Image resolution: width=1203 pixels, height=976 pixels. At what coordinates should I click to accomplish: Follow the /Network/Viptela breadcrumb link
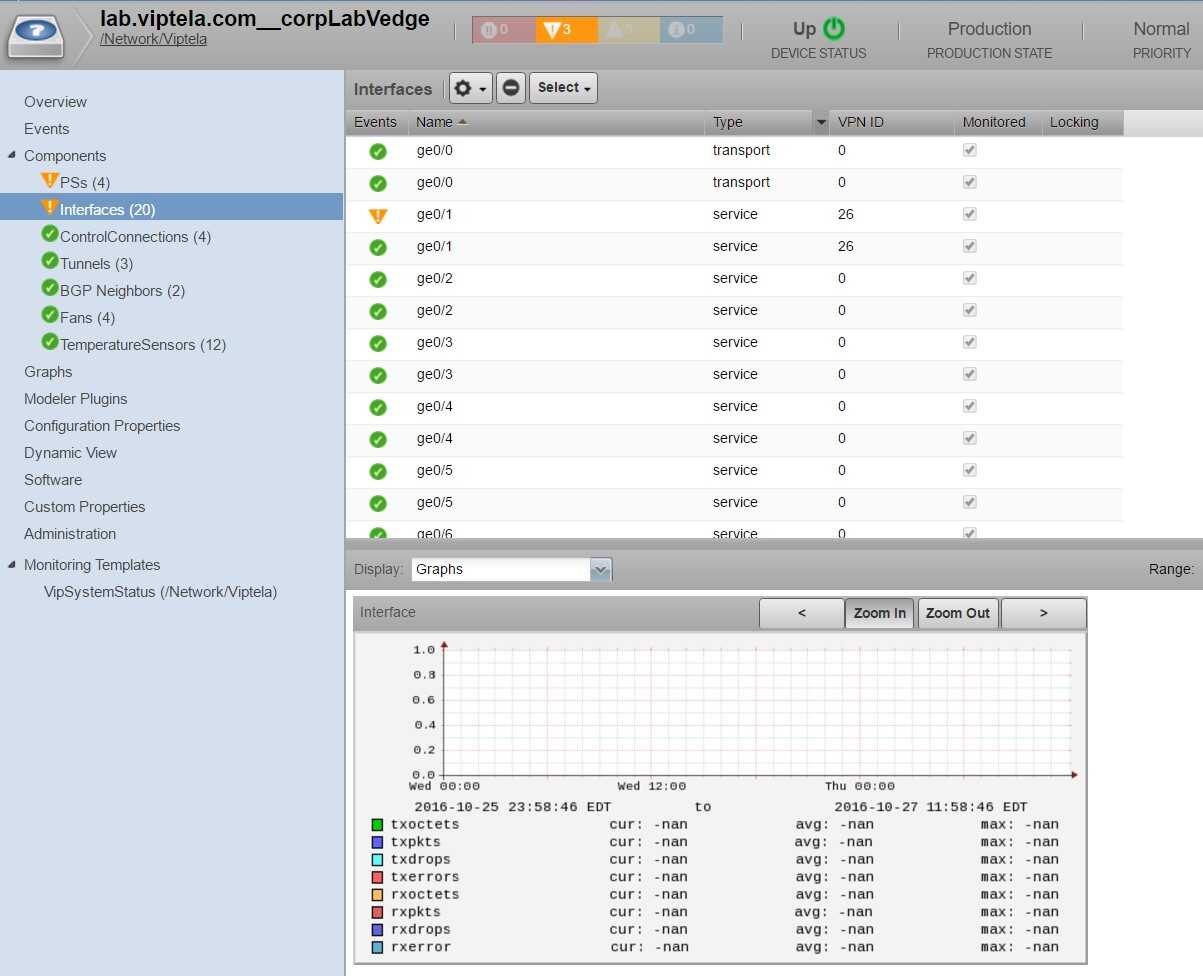pyautogui.click(x=153, y=40)
